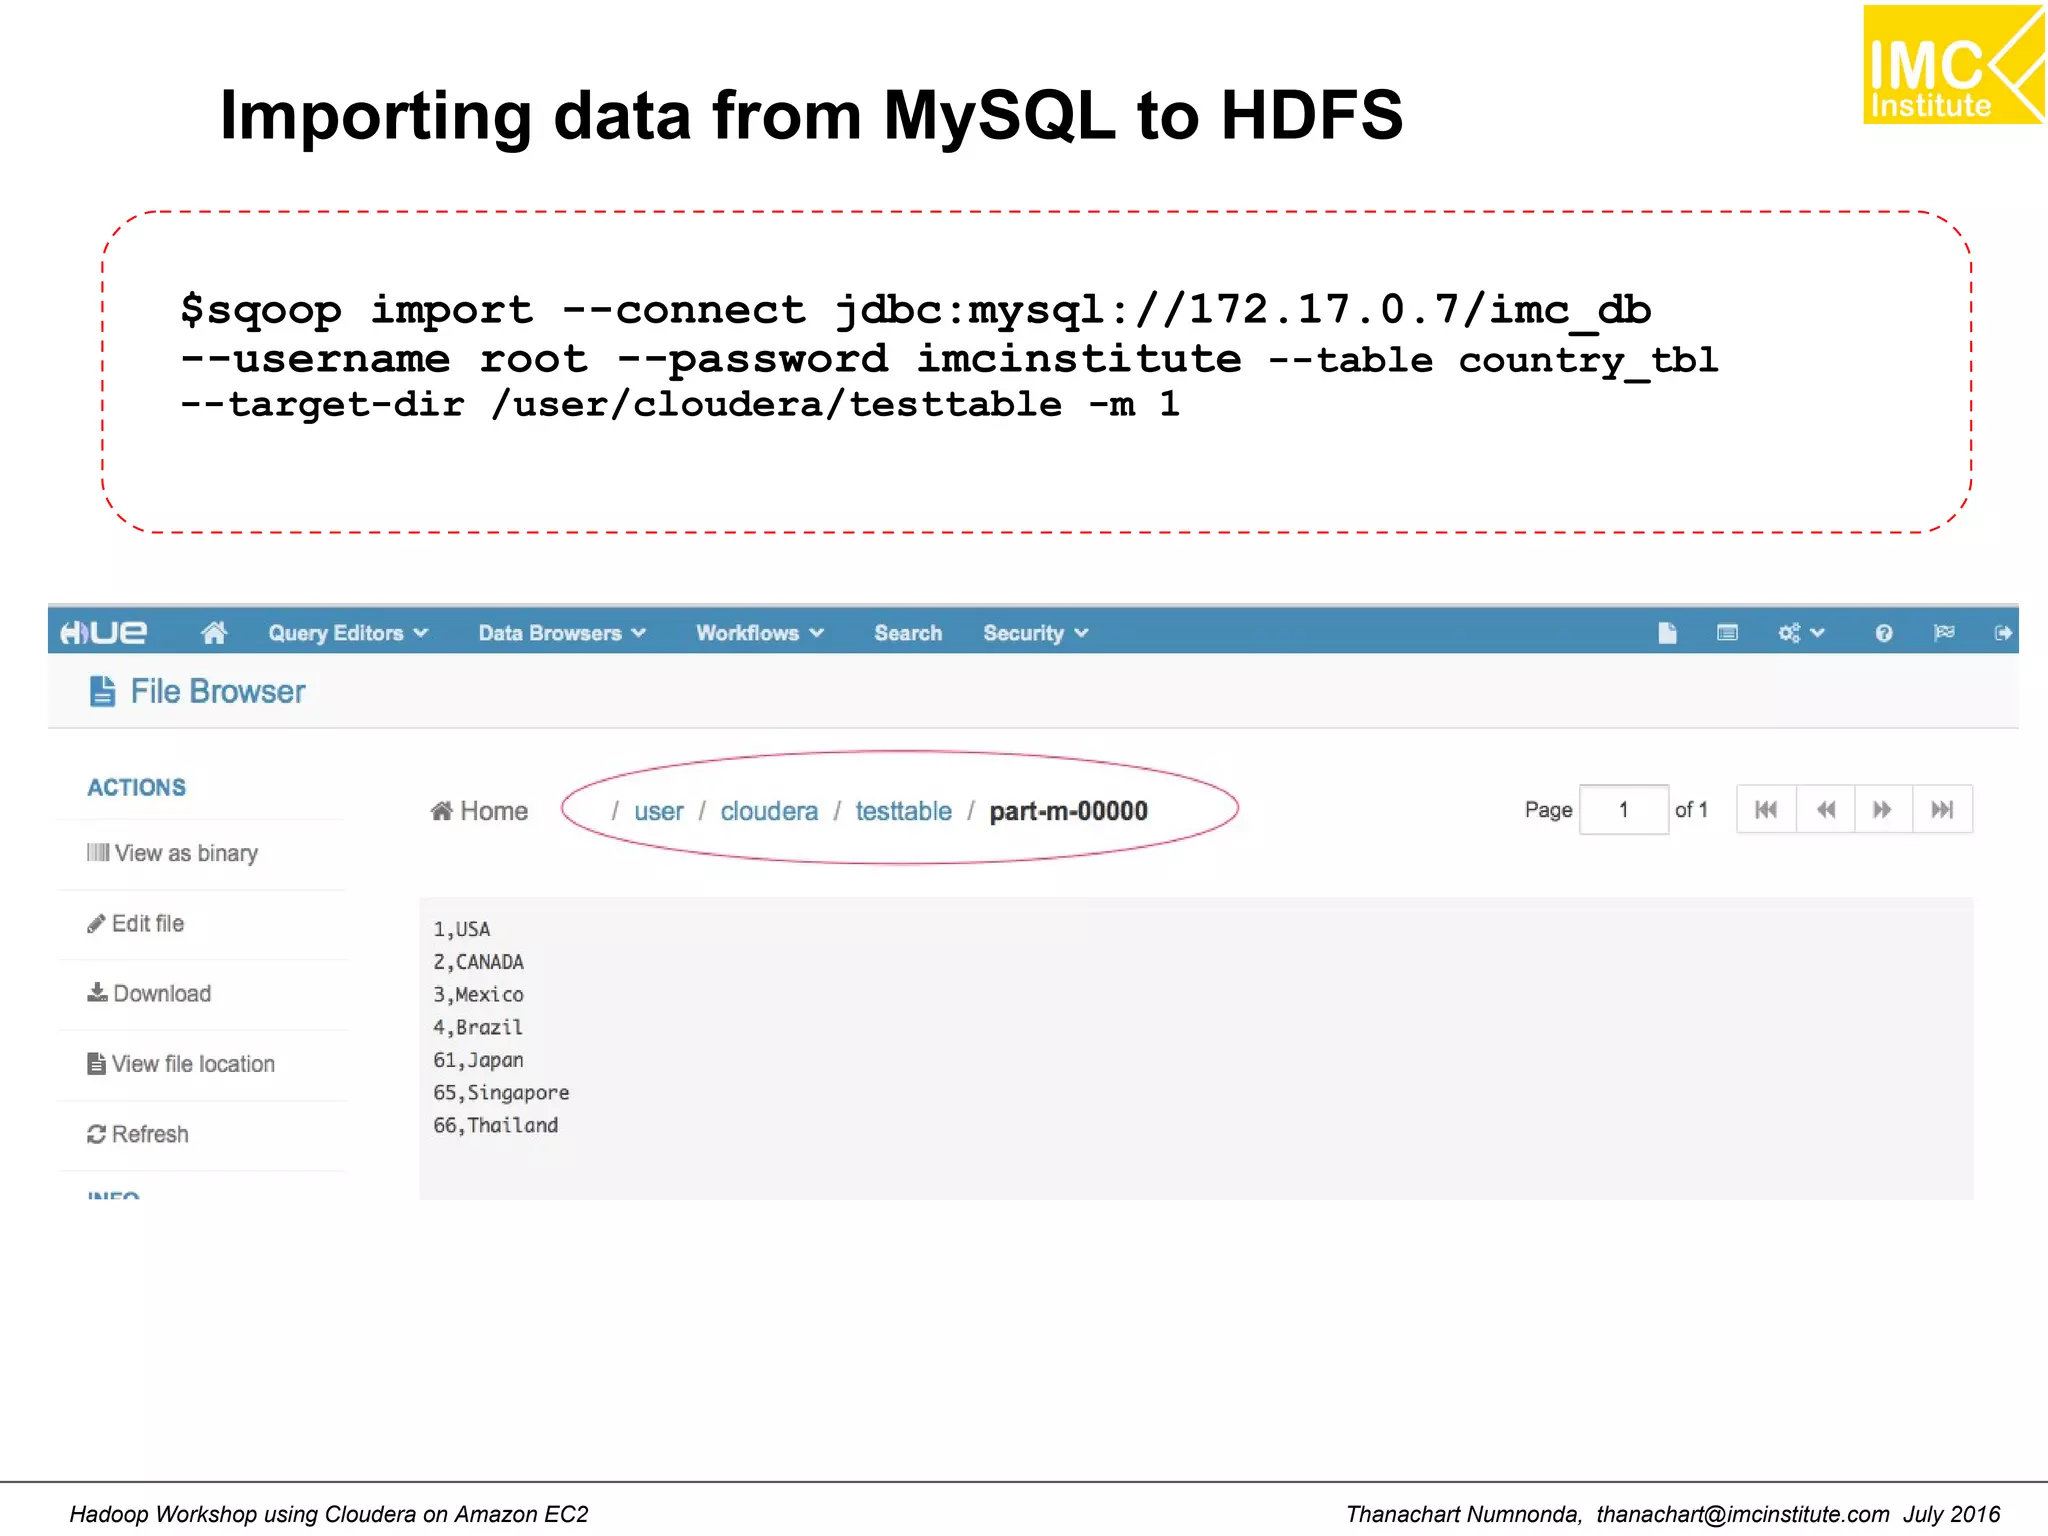The width and height of the screenshot is (2048, 1536).
Task: Expand the Security menu
Action: [x=1036, y=633]
